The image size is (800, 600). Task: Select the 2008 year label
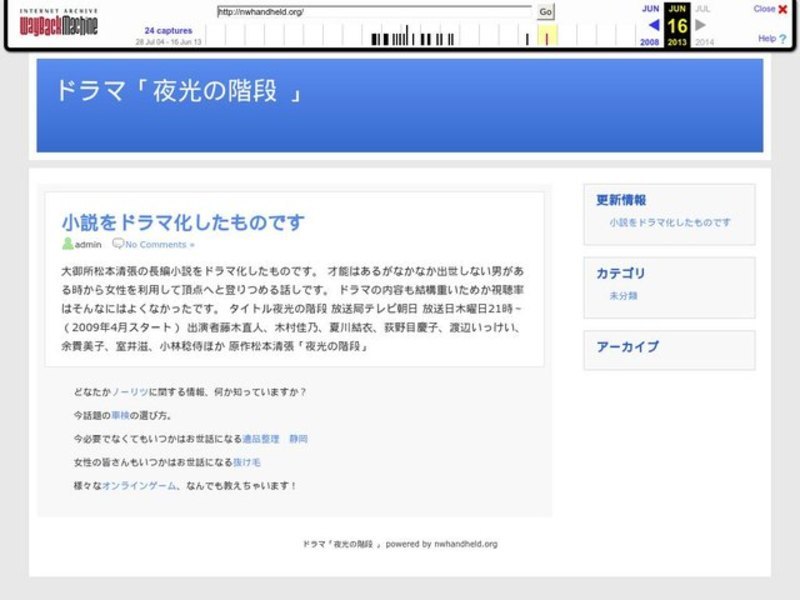click(649, 42)
